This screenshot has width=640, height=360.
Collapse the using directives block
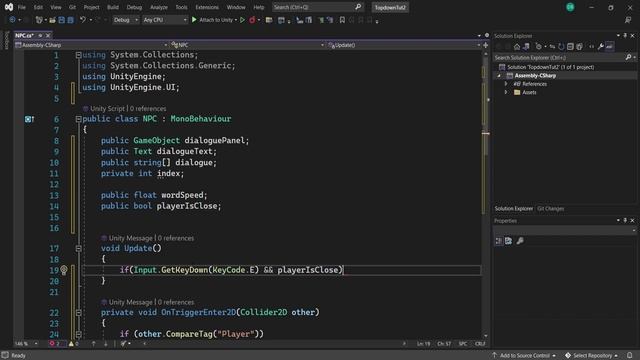pyautogui.click(x=78, y=55)
